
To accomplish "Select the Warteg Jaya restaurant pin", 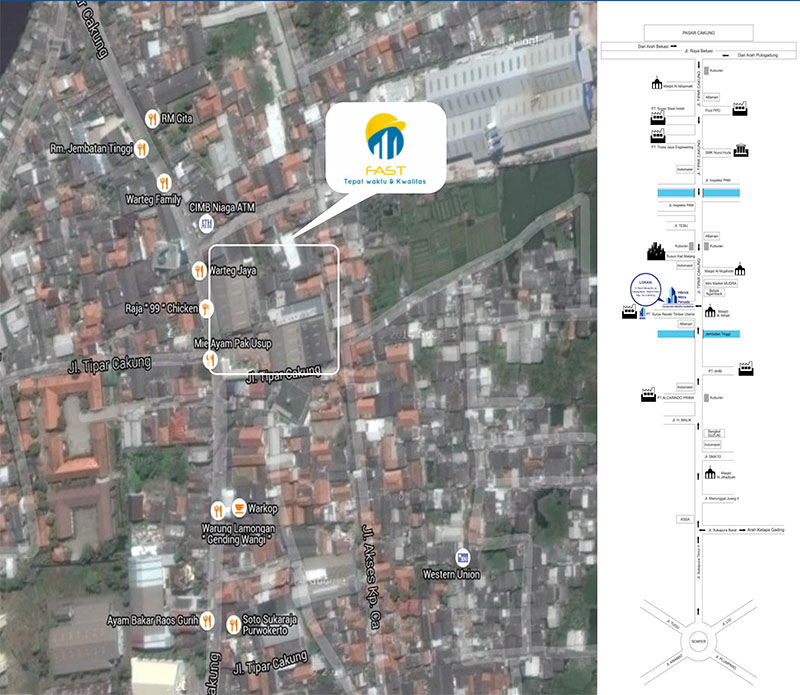I will click(x=199, y=270).
